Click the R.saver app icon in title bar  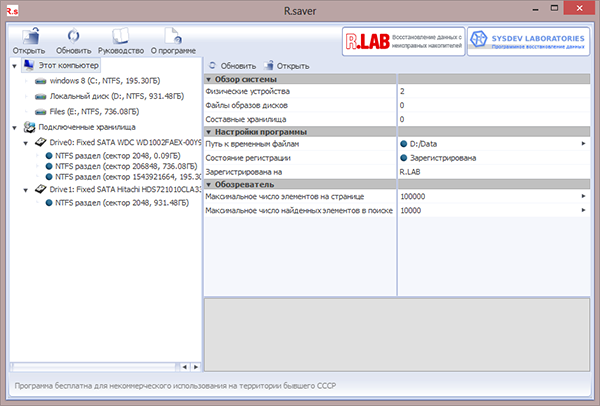12,11
